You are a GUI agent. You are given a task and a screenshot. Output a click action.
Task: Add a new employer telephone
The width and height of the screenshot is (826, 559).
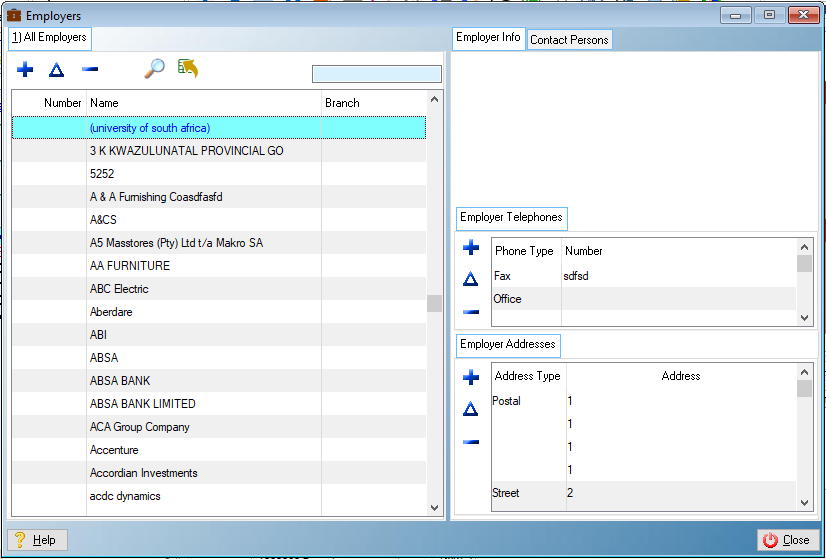(x=472, y=249)
